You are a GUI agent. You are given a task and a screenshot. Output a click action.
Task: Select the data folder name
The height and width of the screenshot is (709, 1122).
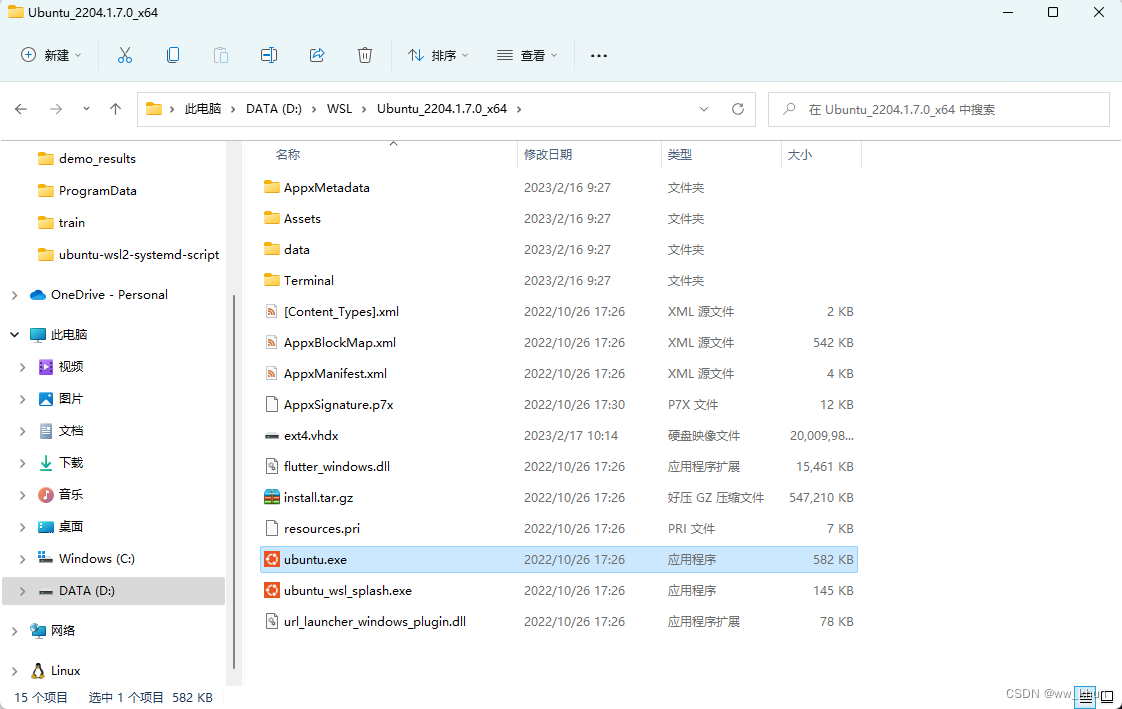[296, 250]
